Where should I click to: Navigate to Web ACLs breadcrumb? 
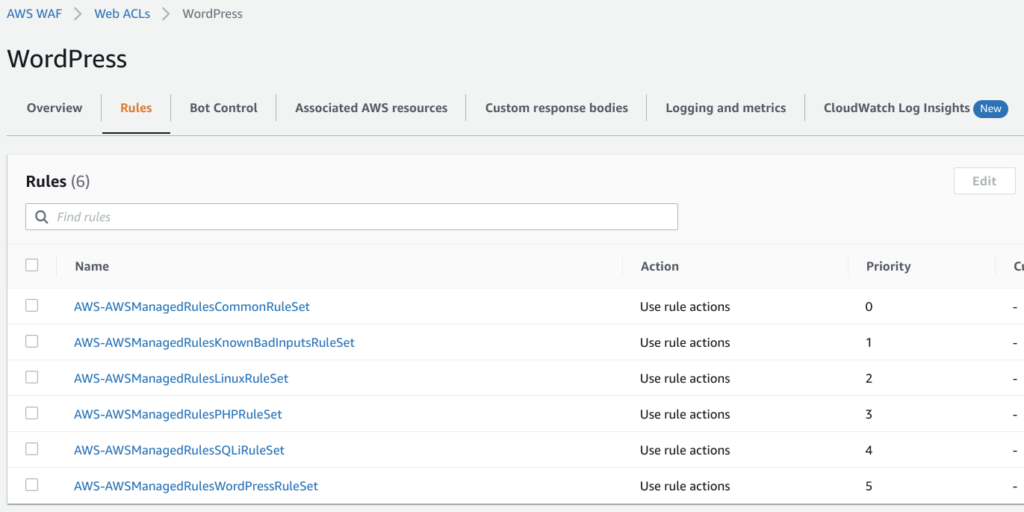coord(122,14)
